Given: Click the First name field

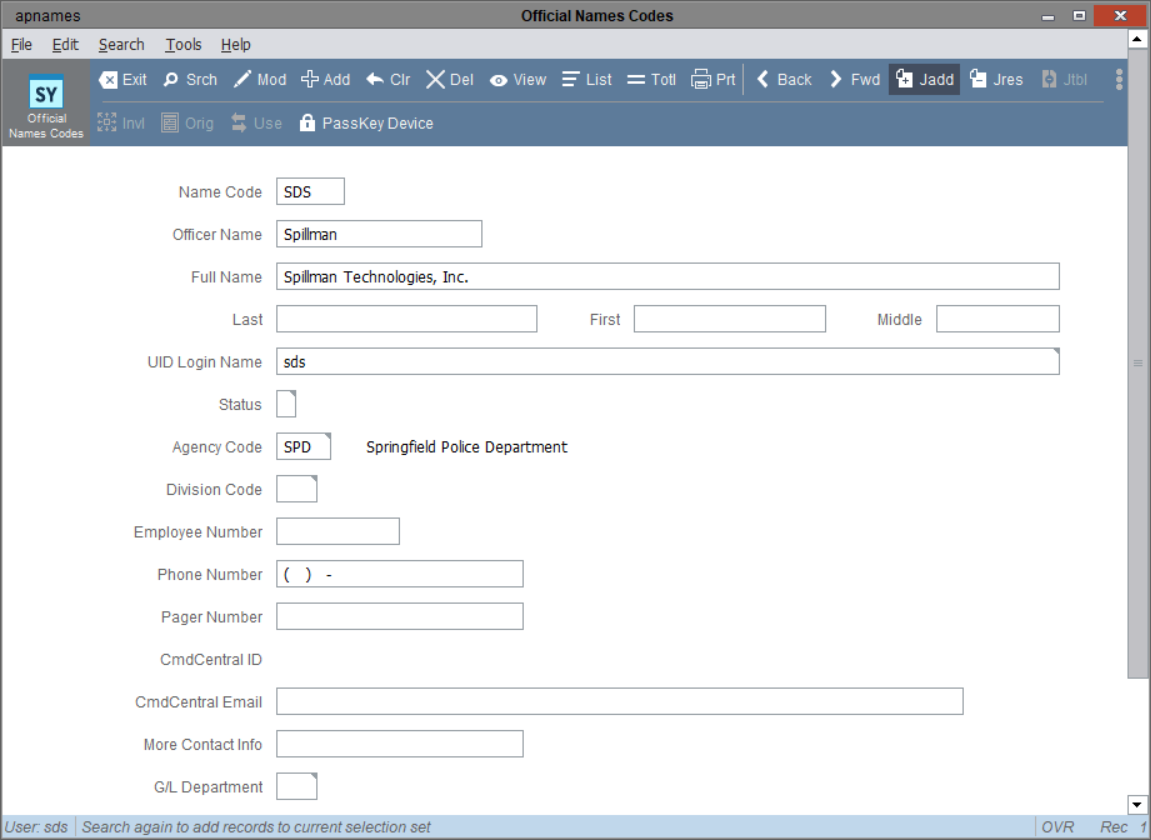Looking at the screenshot, I should [x=730, y=319].
